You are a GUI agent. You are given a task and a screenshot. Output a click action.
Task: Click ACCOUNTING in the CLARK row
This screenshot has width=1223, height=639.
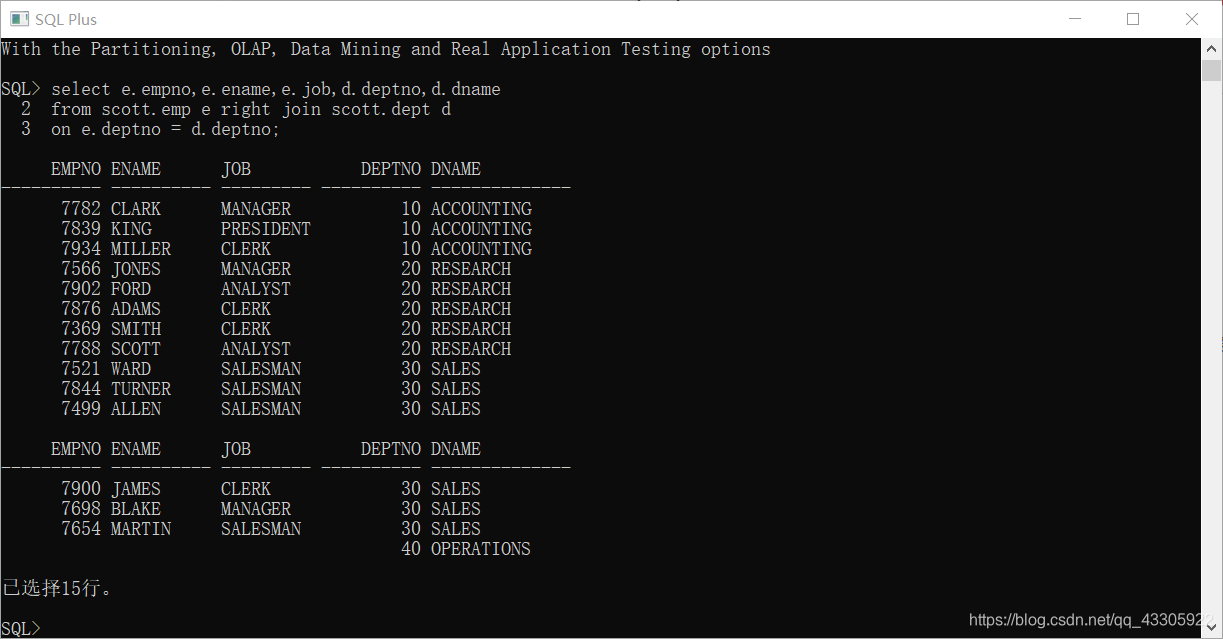click(x=481, y=209)
